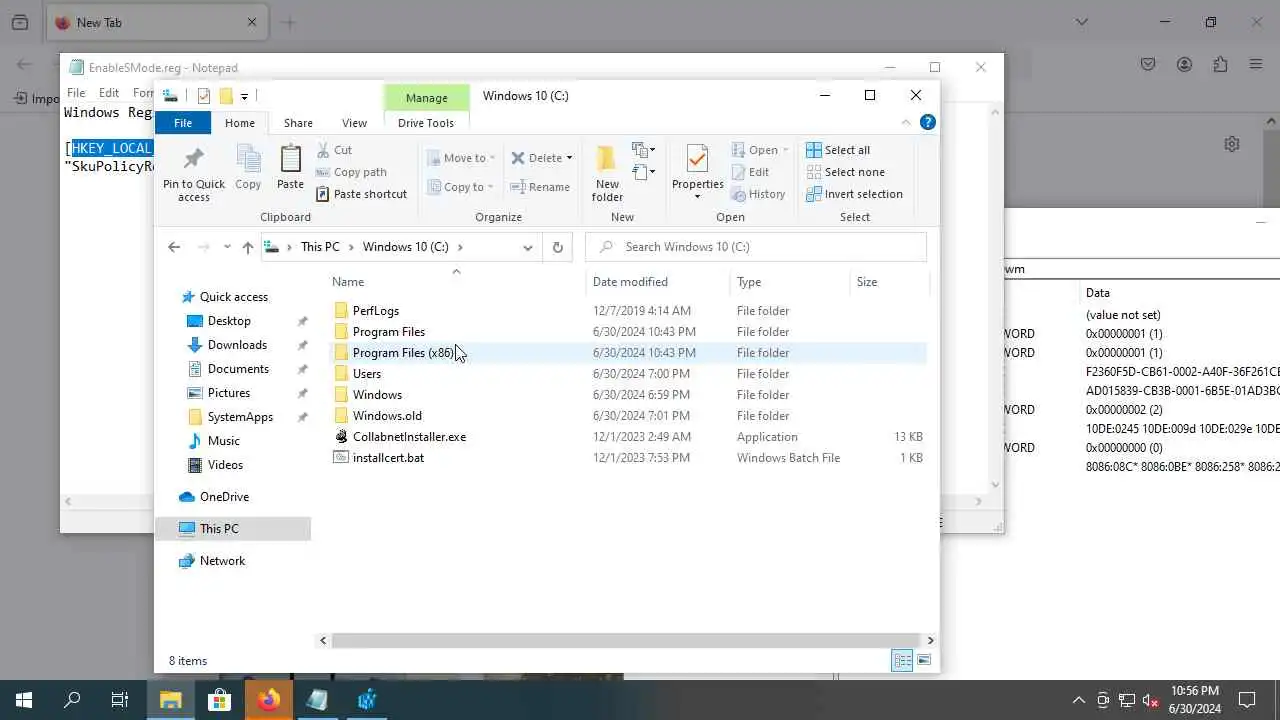Click Paste shortcut in ribbon
This screenshot has height=720, width=1280.
pyautogui.click(x=362, y=194)
